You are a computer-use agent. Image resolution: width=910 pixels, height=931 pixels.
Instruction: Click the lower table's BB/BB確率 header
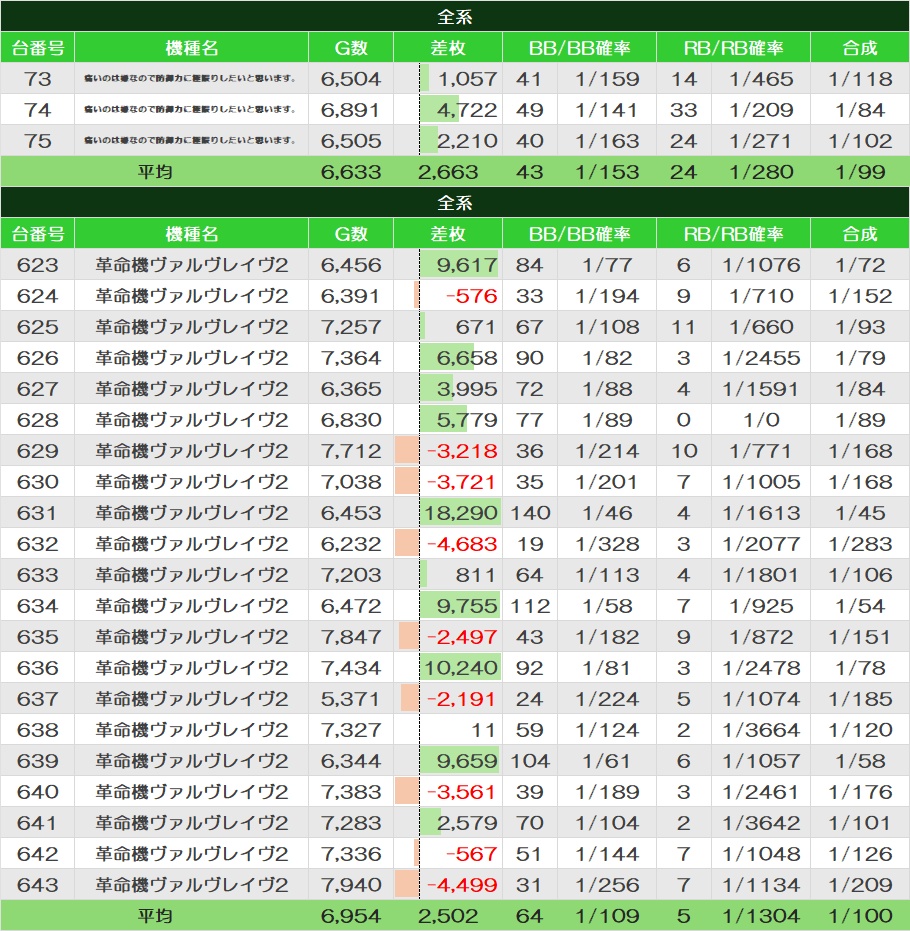pyautogui.click(x=579, y=233)
